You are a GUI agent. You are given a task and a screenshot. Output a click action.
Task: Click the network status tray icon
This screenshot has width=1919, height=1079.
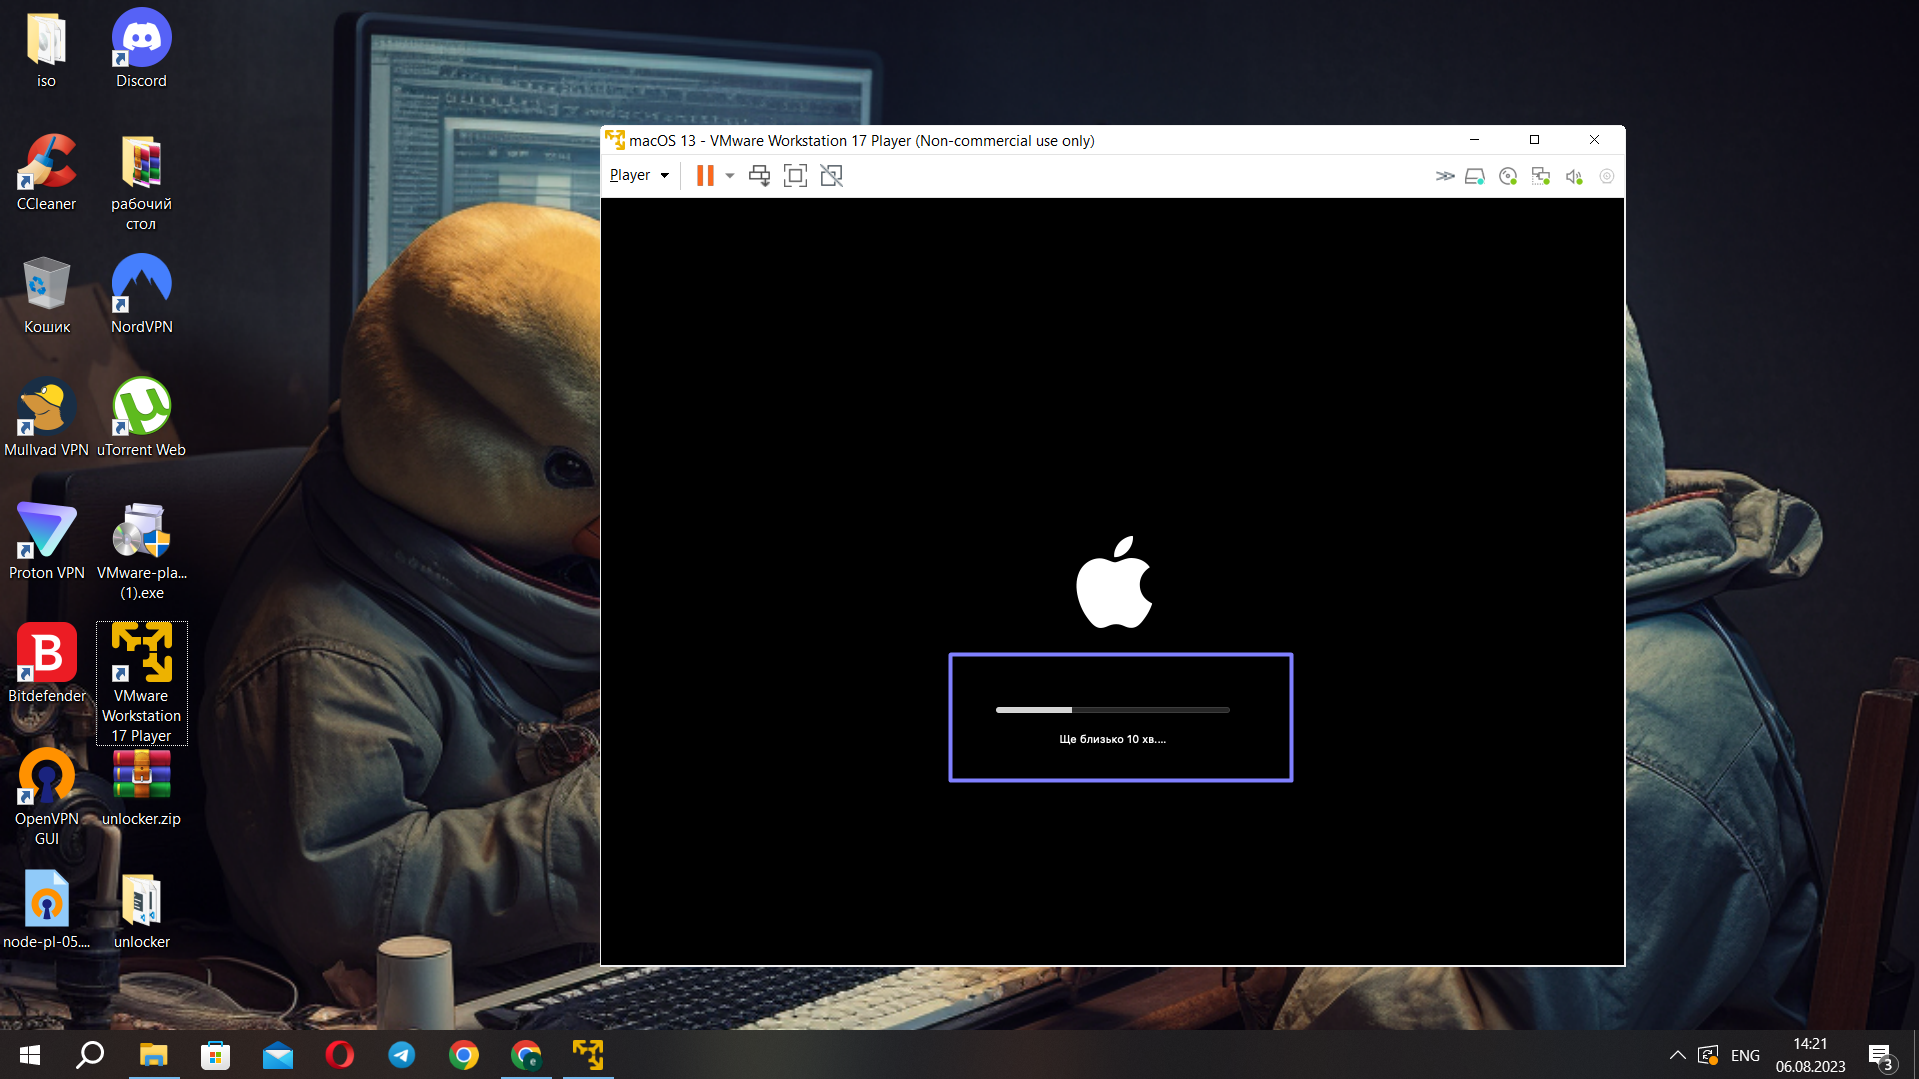[1708, 1055]
